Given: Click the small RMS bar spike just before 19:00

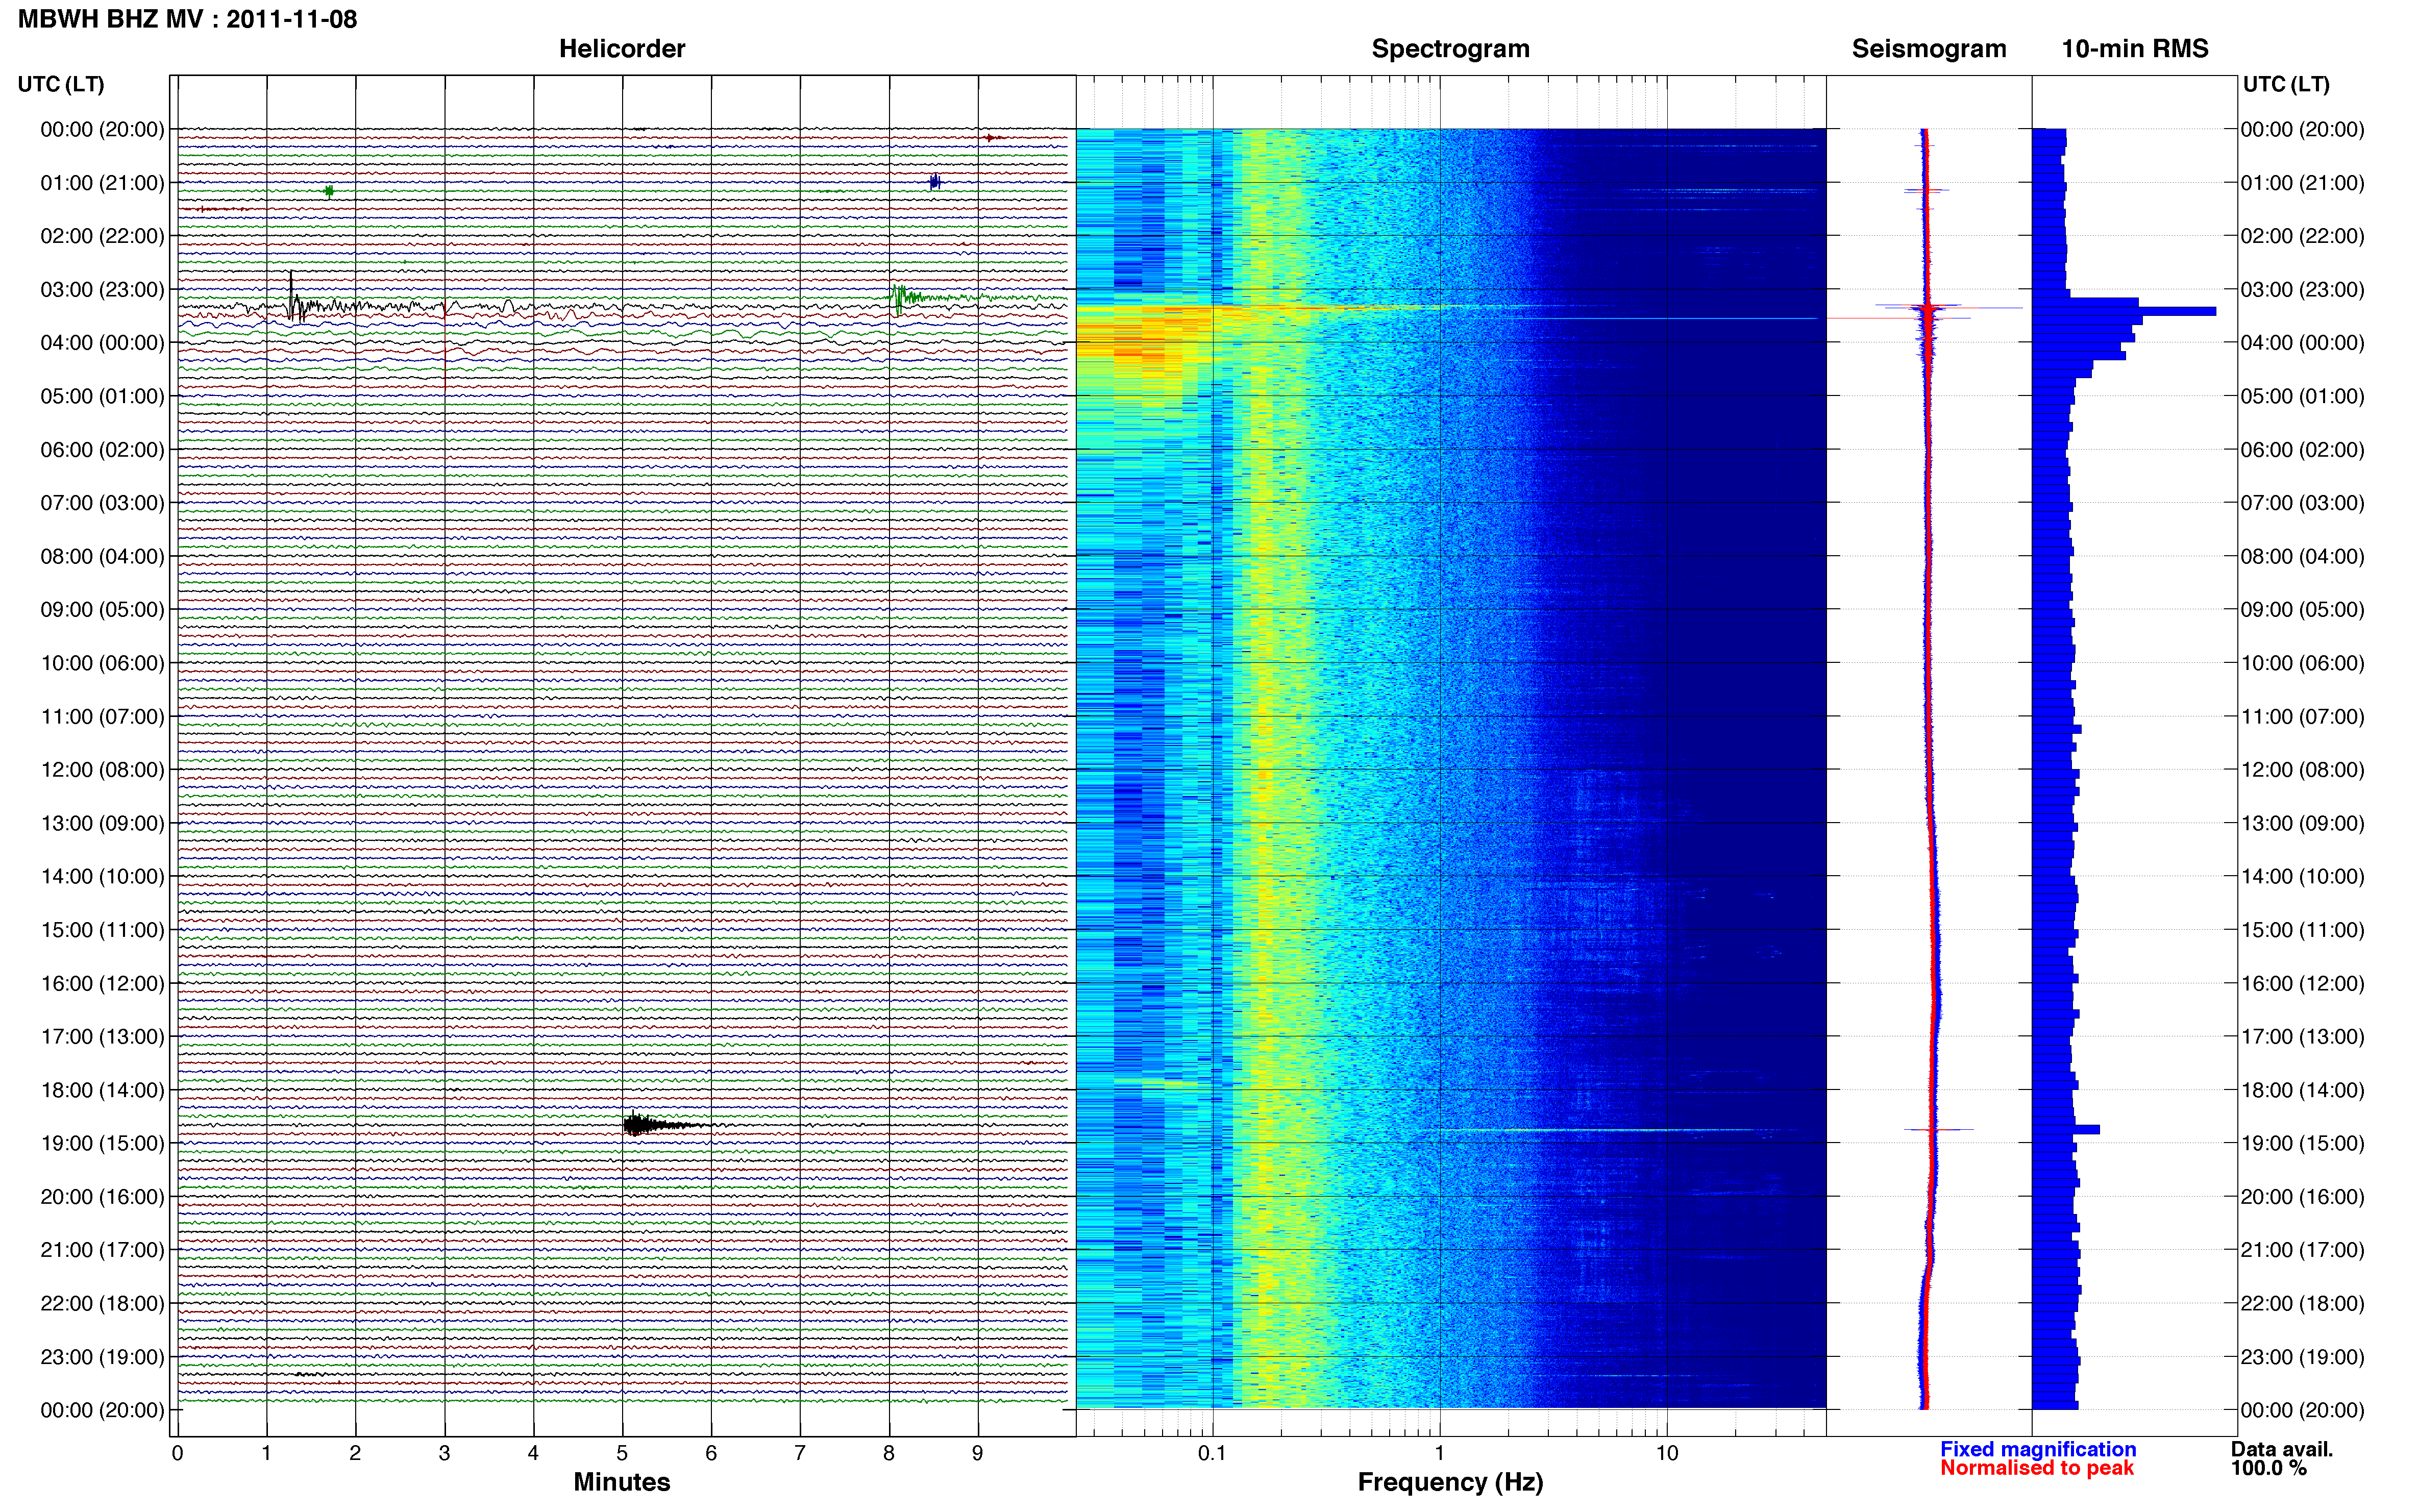Looking at the screenshot, I should coord(2066,1129).
